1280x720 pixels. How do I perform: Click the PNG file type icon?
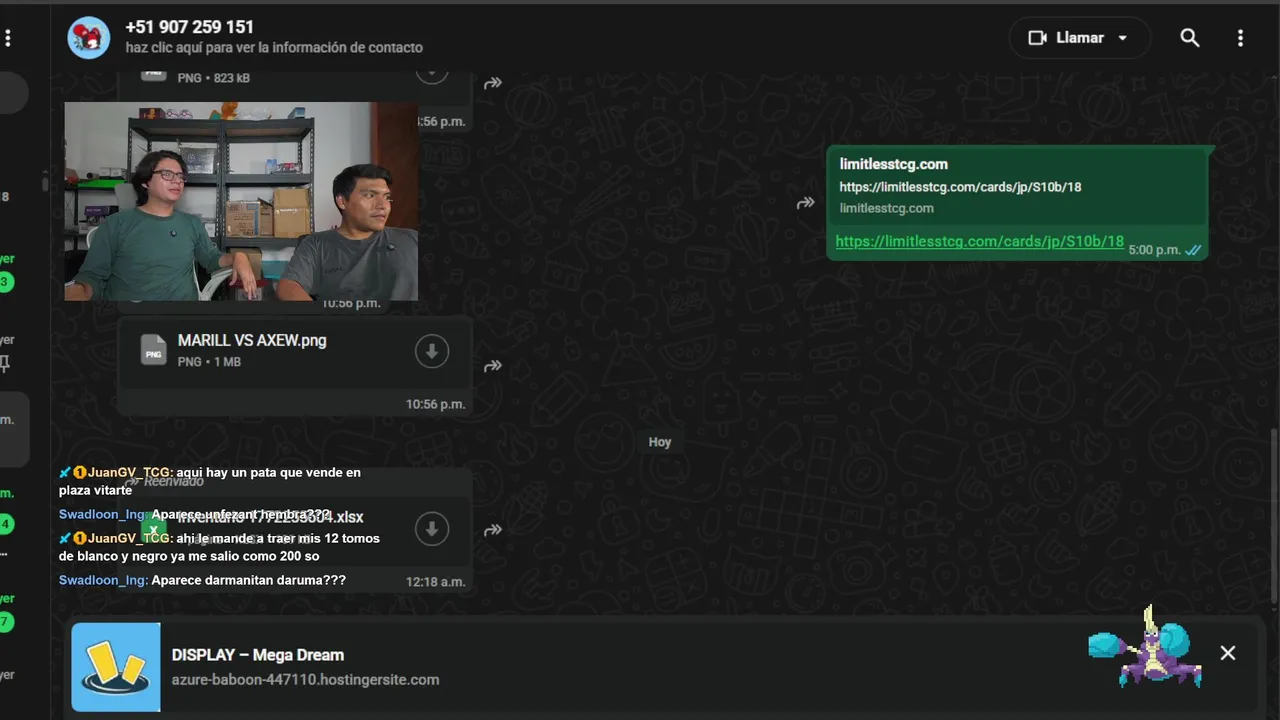tap(153, 350)
